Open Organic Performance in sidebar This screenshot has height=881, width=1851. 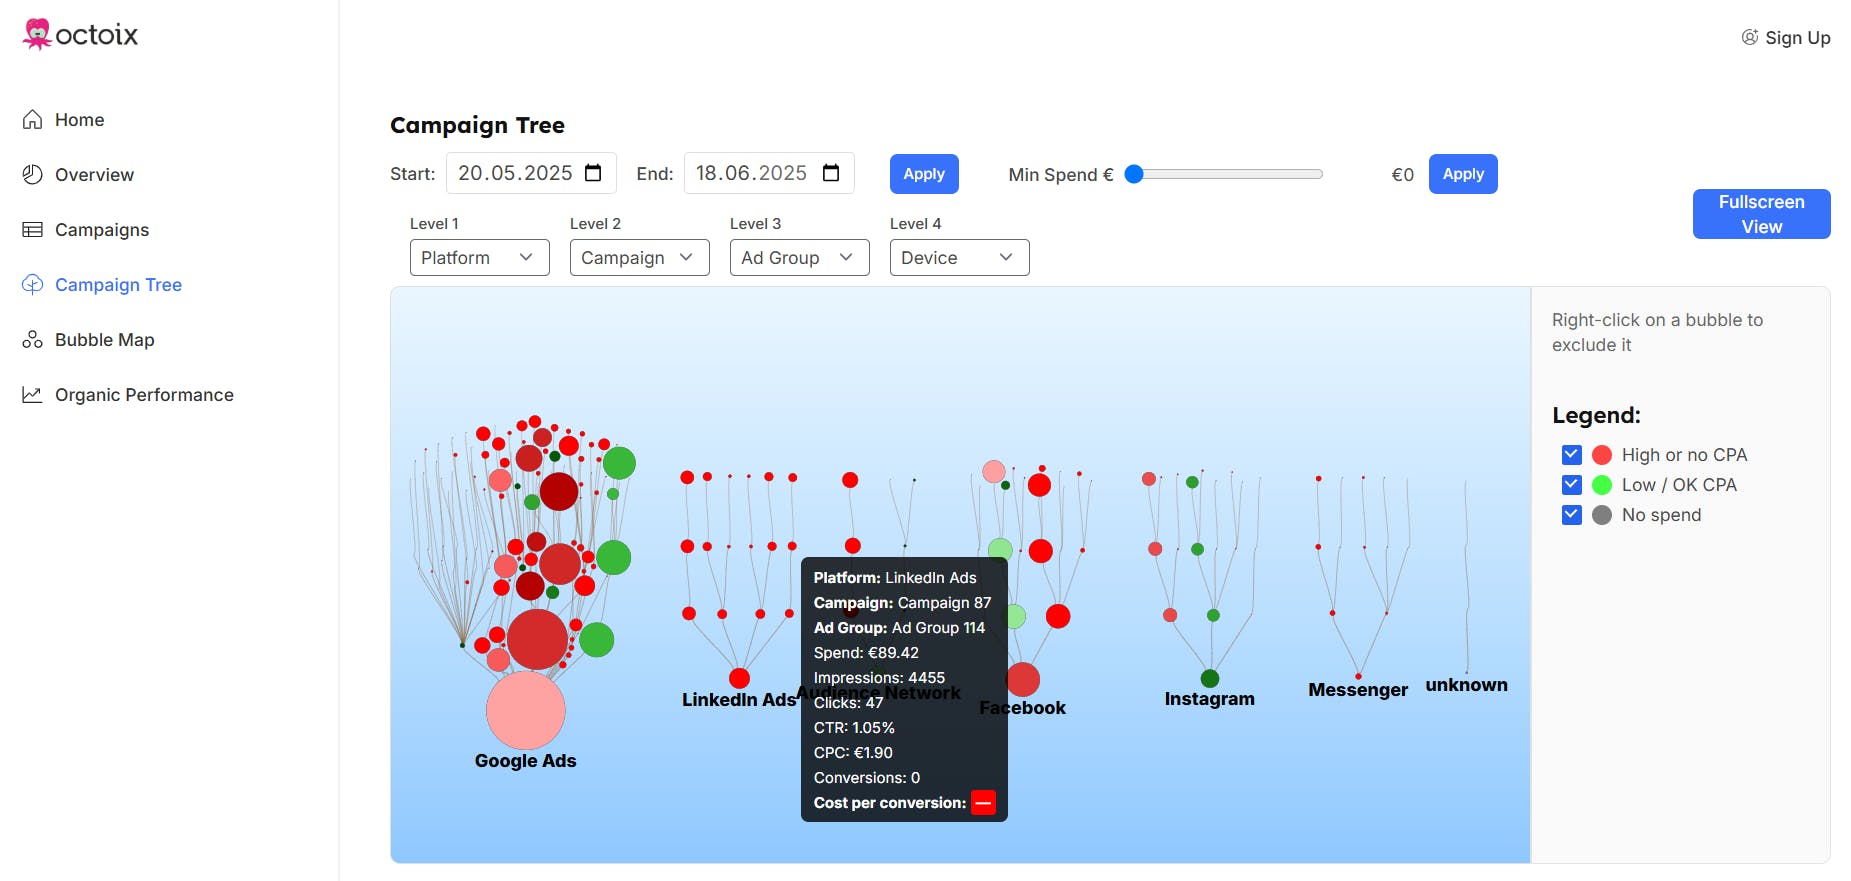pos(144,395)
